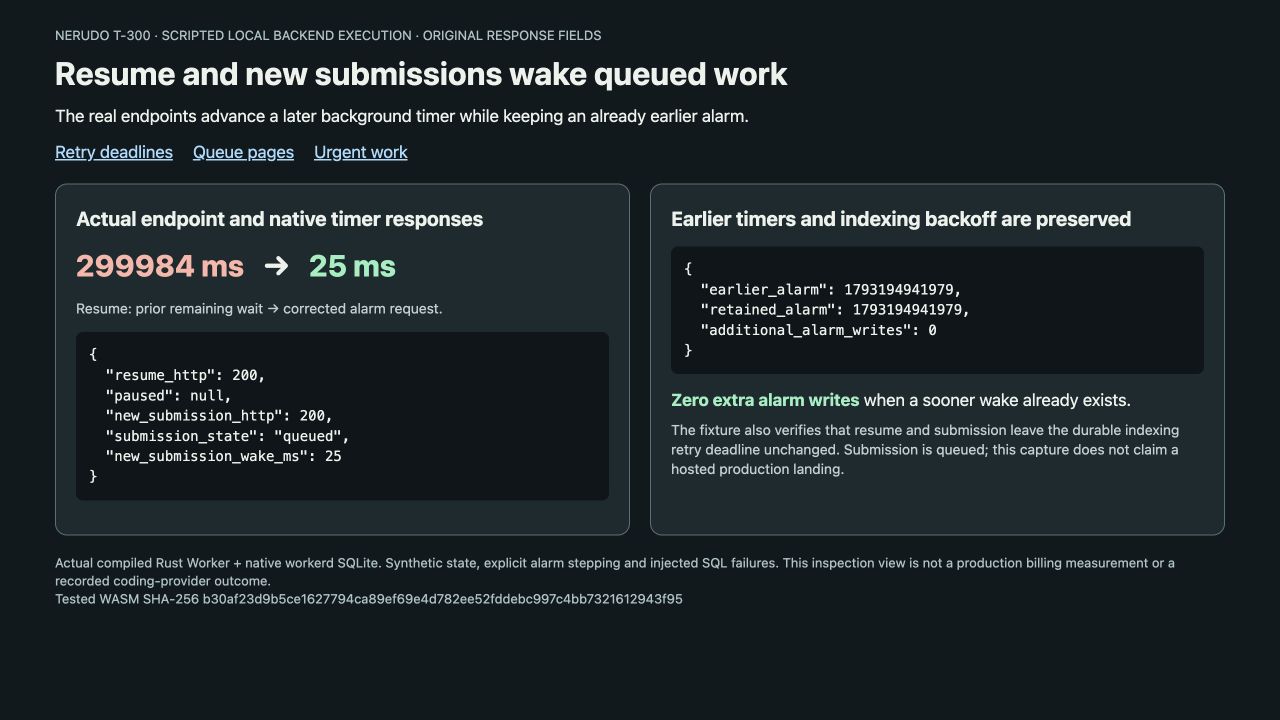The width and height of the screenshot is (1280, 720).
Task: Click the "new_submission_http": 200 line
Action: tap(219, 415)
